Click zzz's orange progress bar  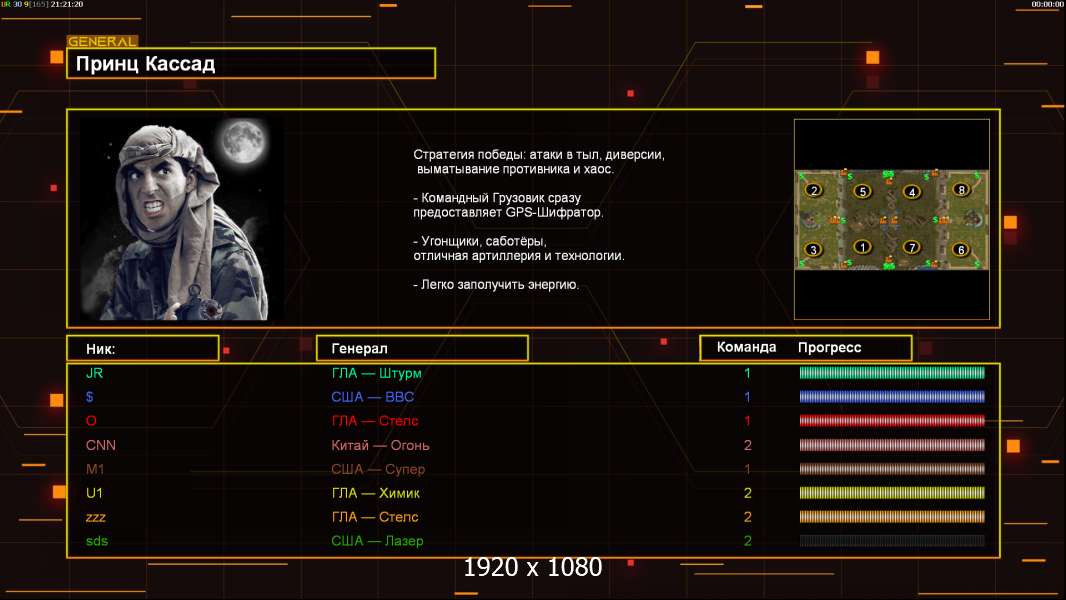click(892, 516)
